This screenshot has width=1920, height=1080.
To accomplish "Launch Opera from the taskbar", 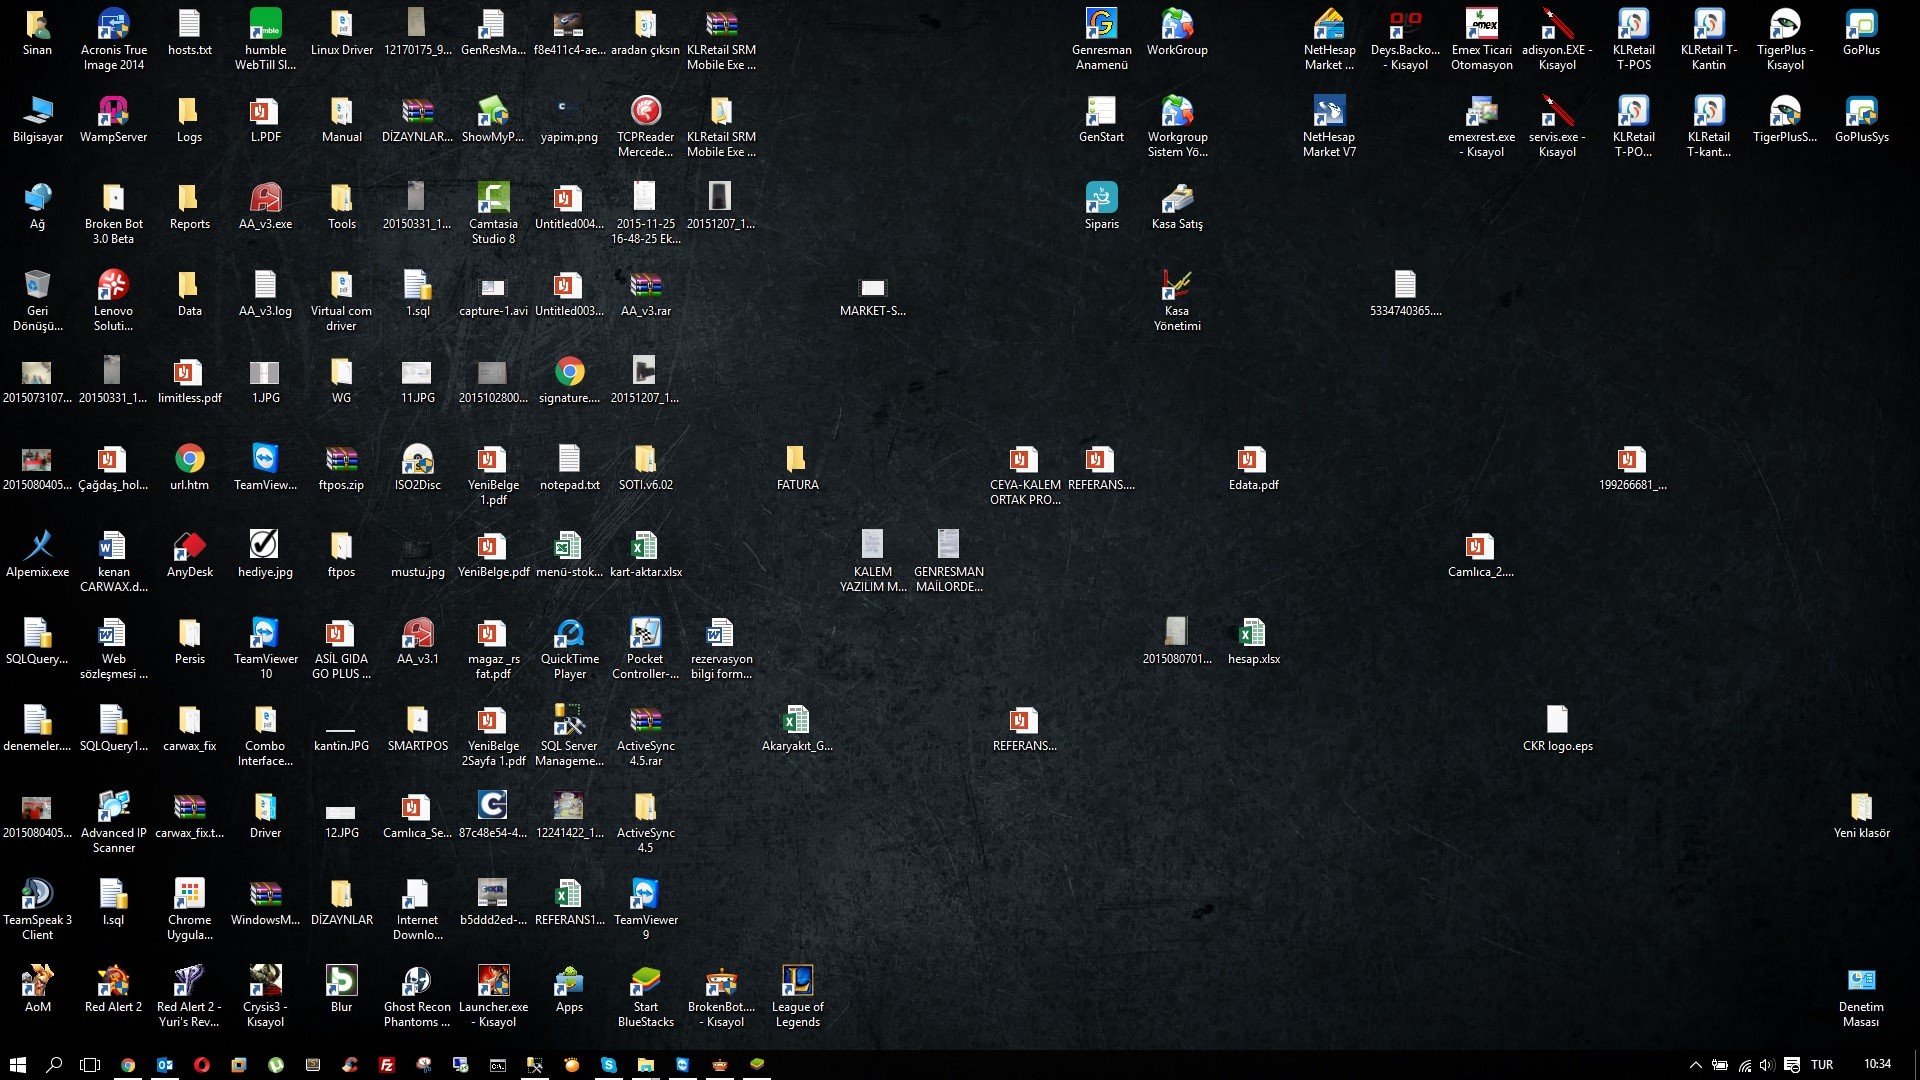I will [202, 1065].
